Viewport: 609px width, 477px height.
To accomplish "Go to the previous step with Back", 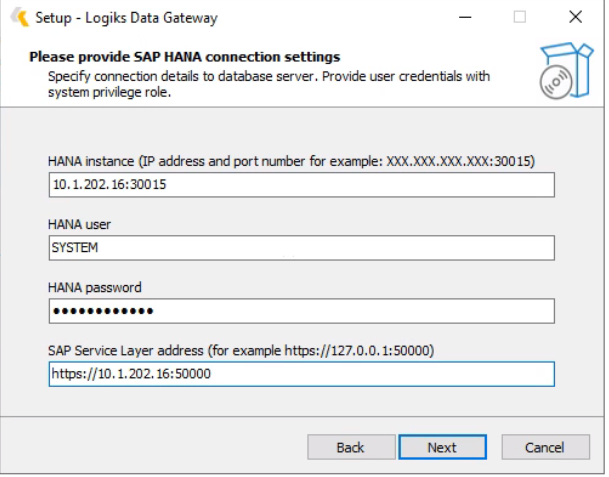I will click(349, 447).
